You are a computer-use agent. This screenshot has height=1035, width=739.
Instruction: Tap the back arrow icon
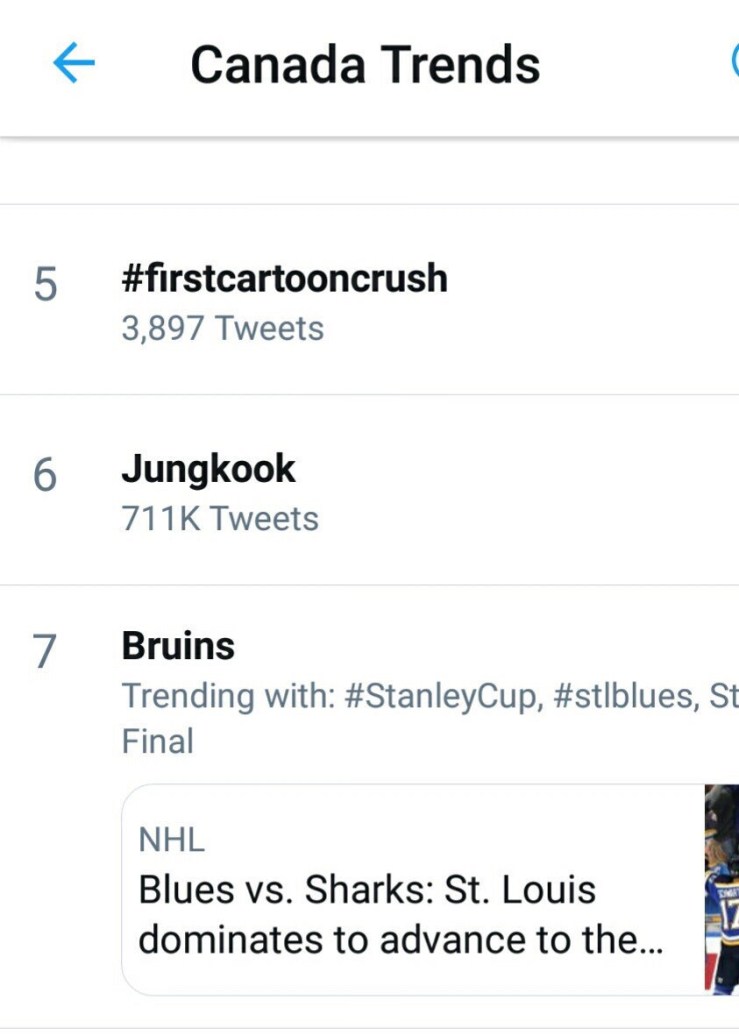(x=73, y=65)
